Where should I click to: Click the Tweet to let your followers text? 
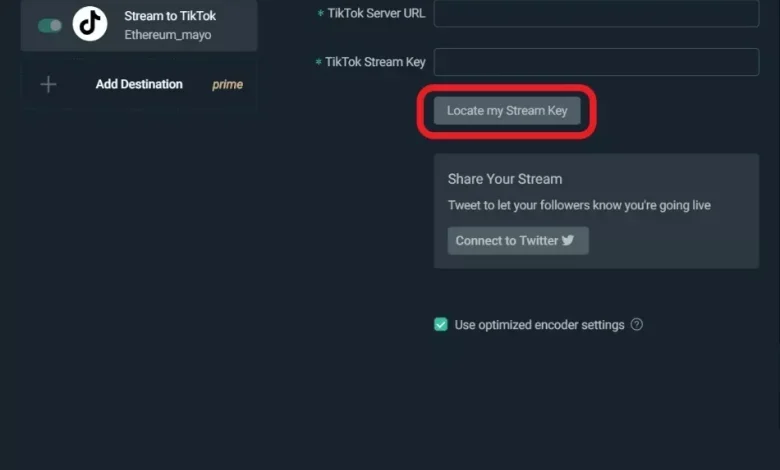[x=579, y=205]
